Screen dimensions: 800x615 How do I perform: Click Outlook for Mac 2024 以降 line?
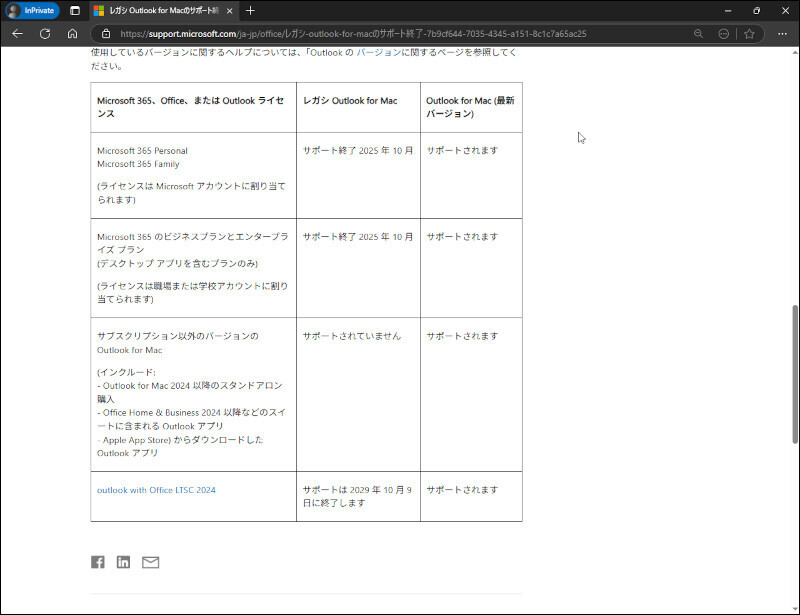click(x=189, y=392)
